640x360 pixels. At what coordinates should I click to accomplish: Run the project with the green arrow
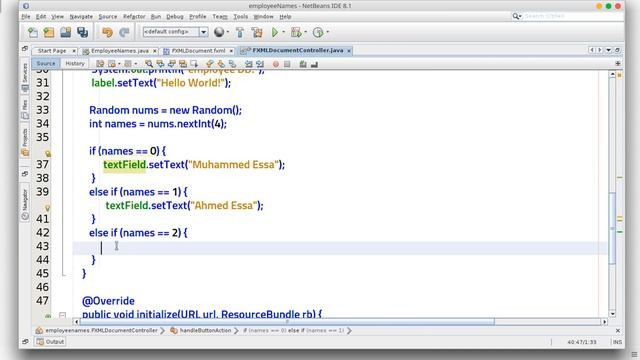click(275, 32)
